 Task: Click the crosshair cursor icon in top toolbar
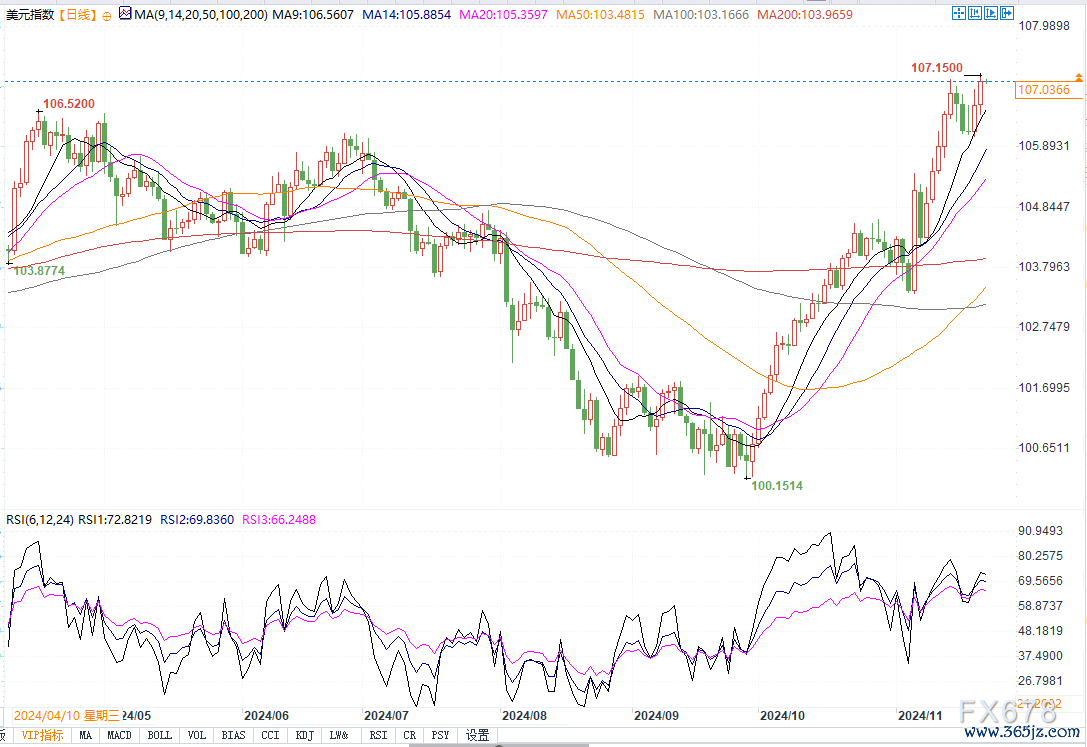click(959, 13)
